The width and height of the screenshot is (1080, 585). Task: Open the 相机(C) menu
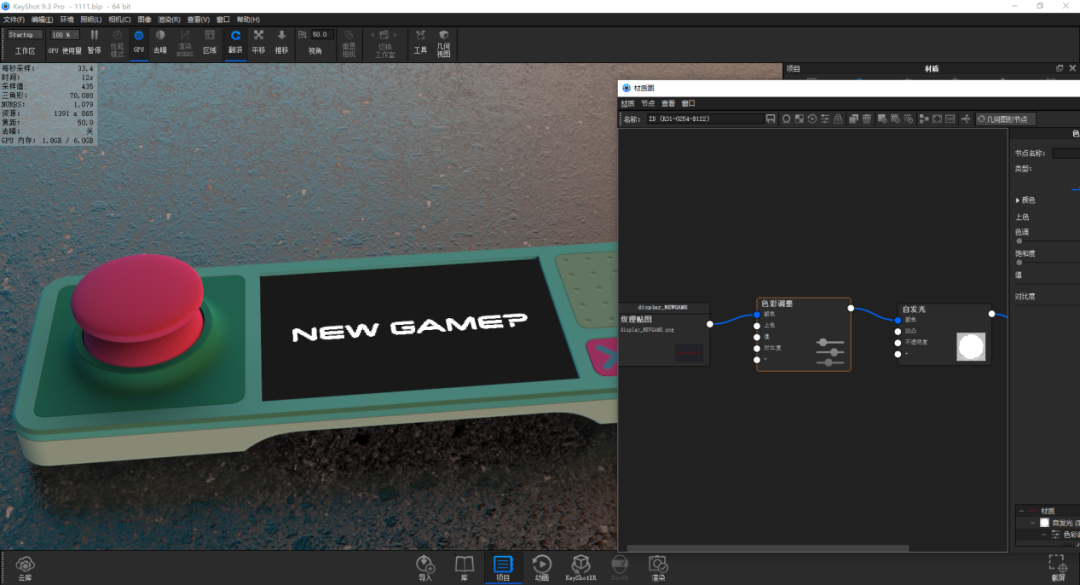[x=119, y=19]
